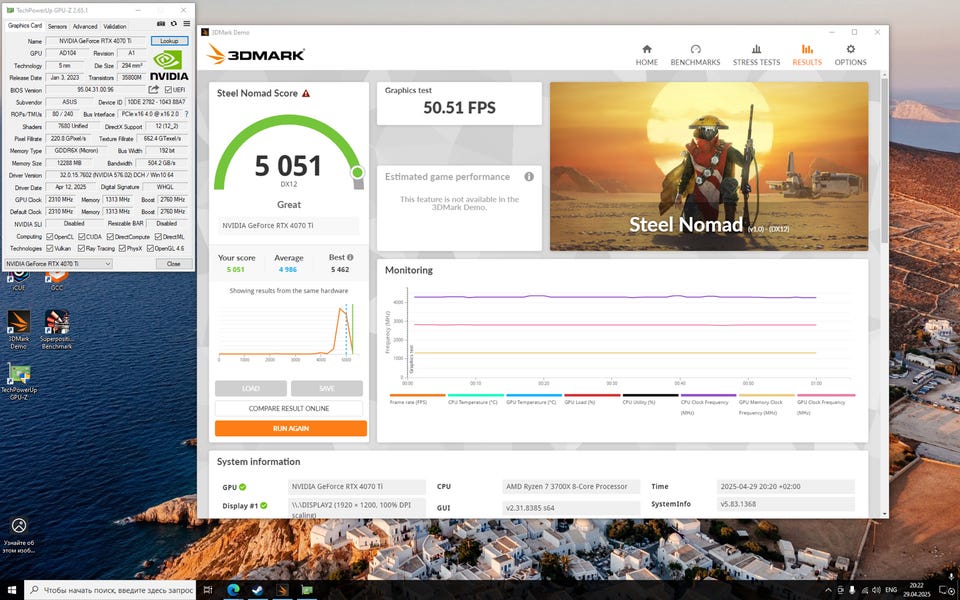Open Task View on the taskbar

click(208, 590)
